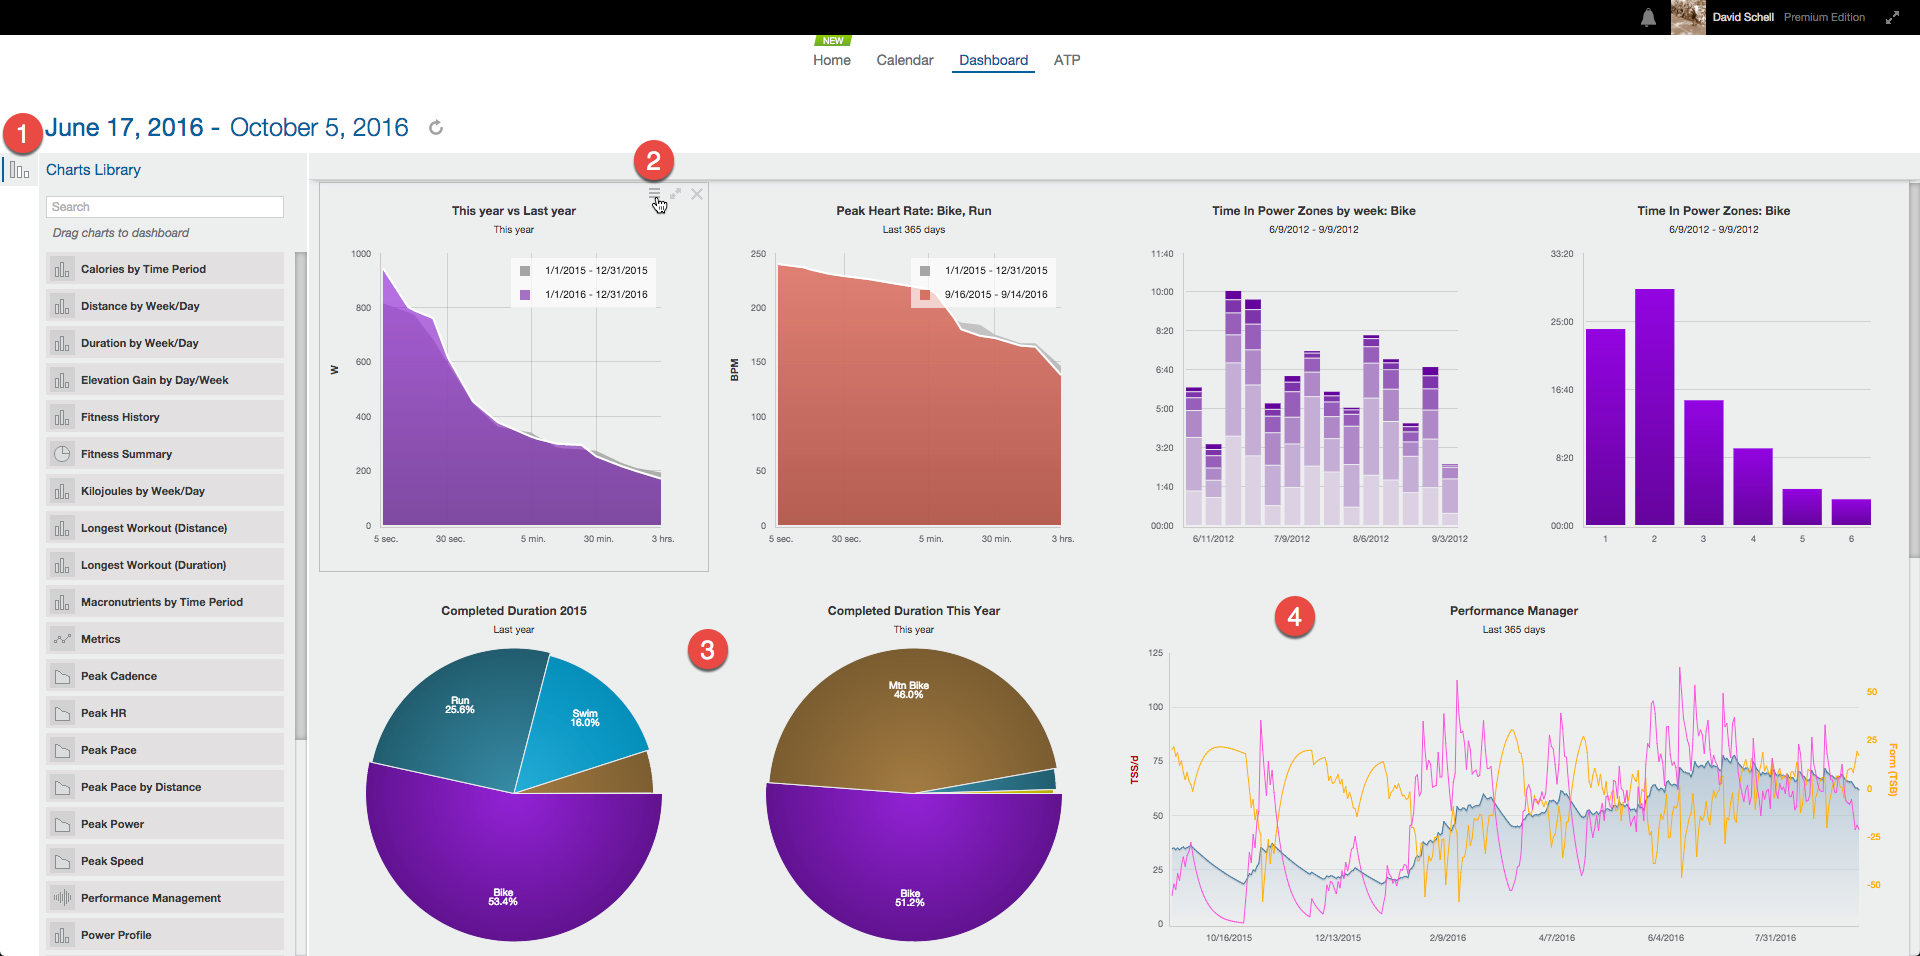Remove the This year vs Last year chart

point(697,194)
